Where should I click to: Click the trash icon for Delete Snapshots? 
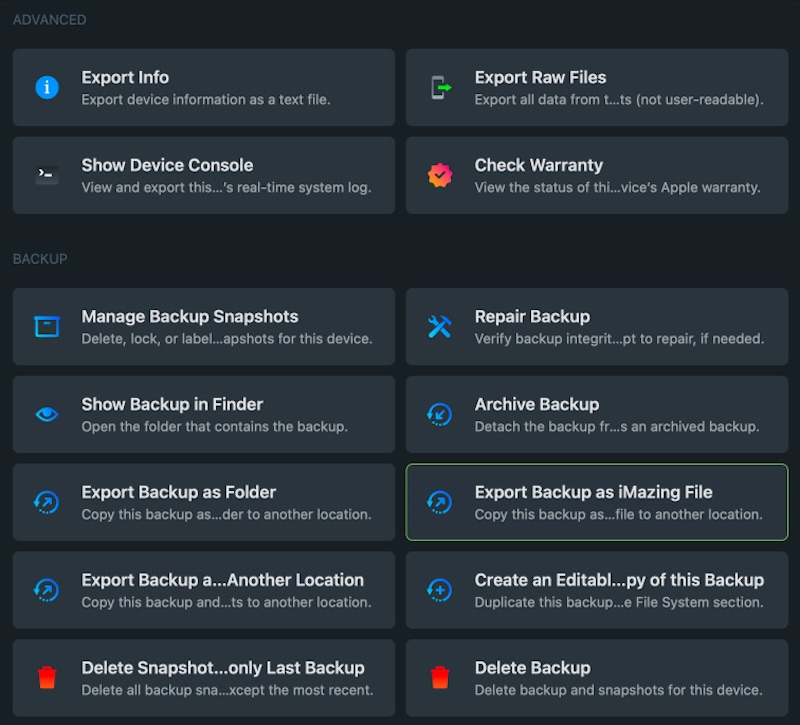coord(47,678)
